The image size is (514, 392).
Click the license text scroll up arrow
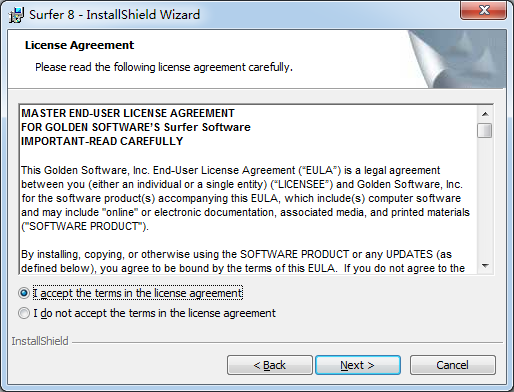tap(485, 114)
